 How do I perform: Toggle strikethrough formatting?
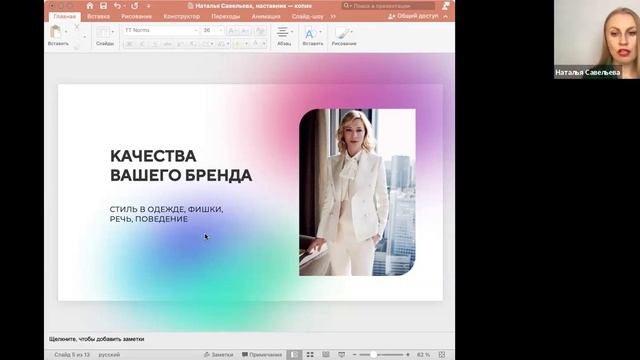(167, 44)
